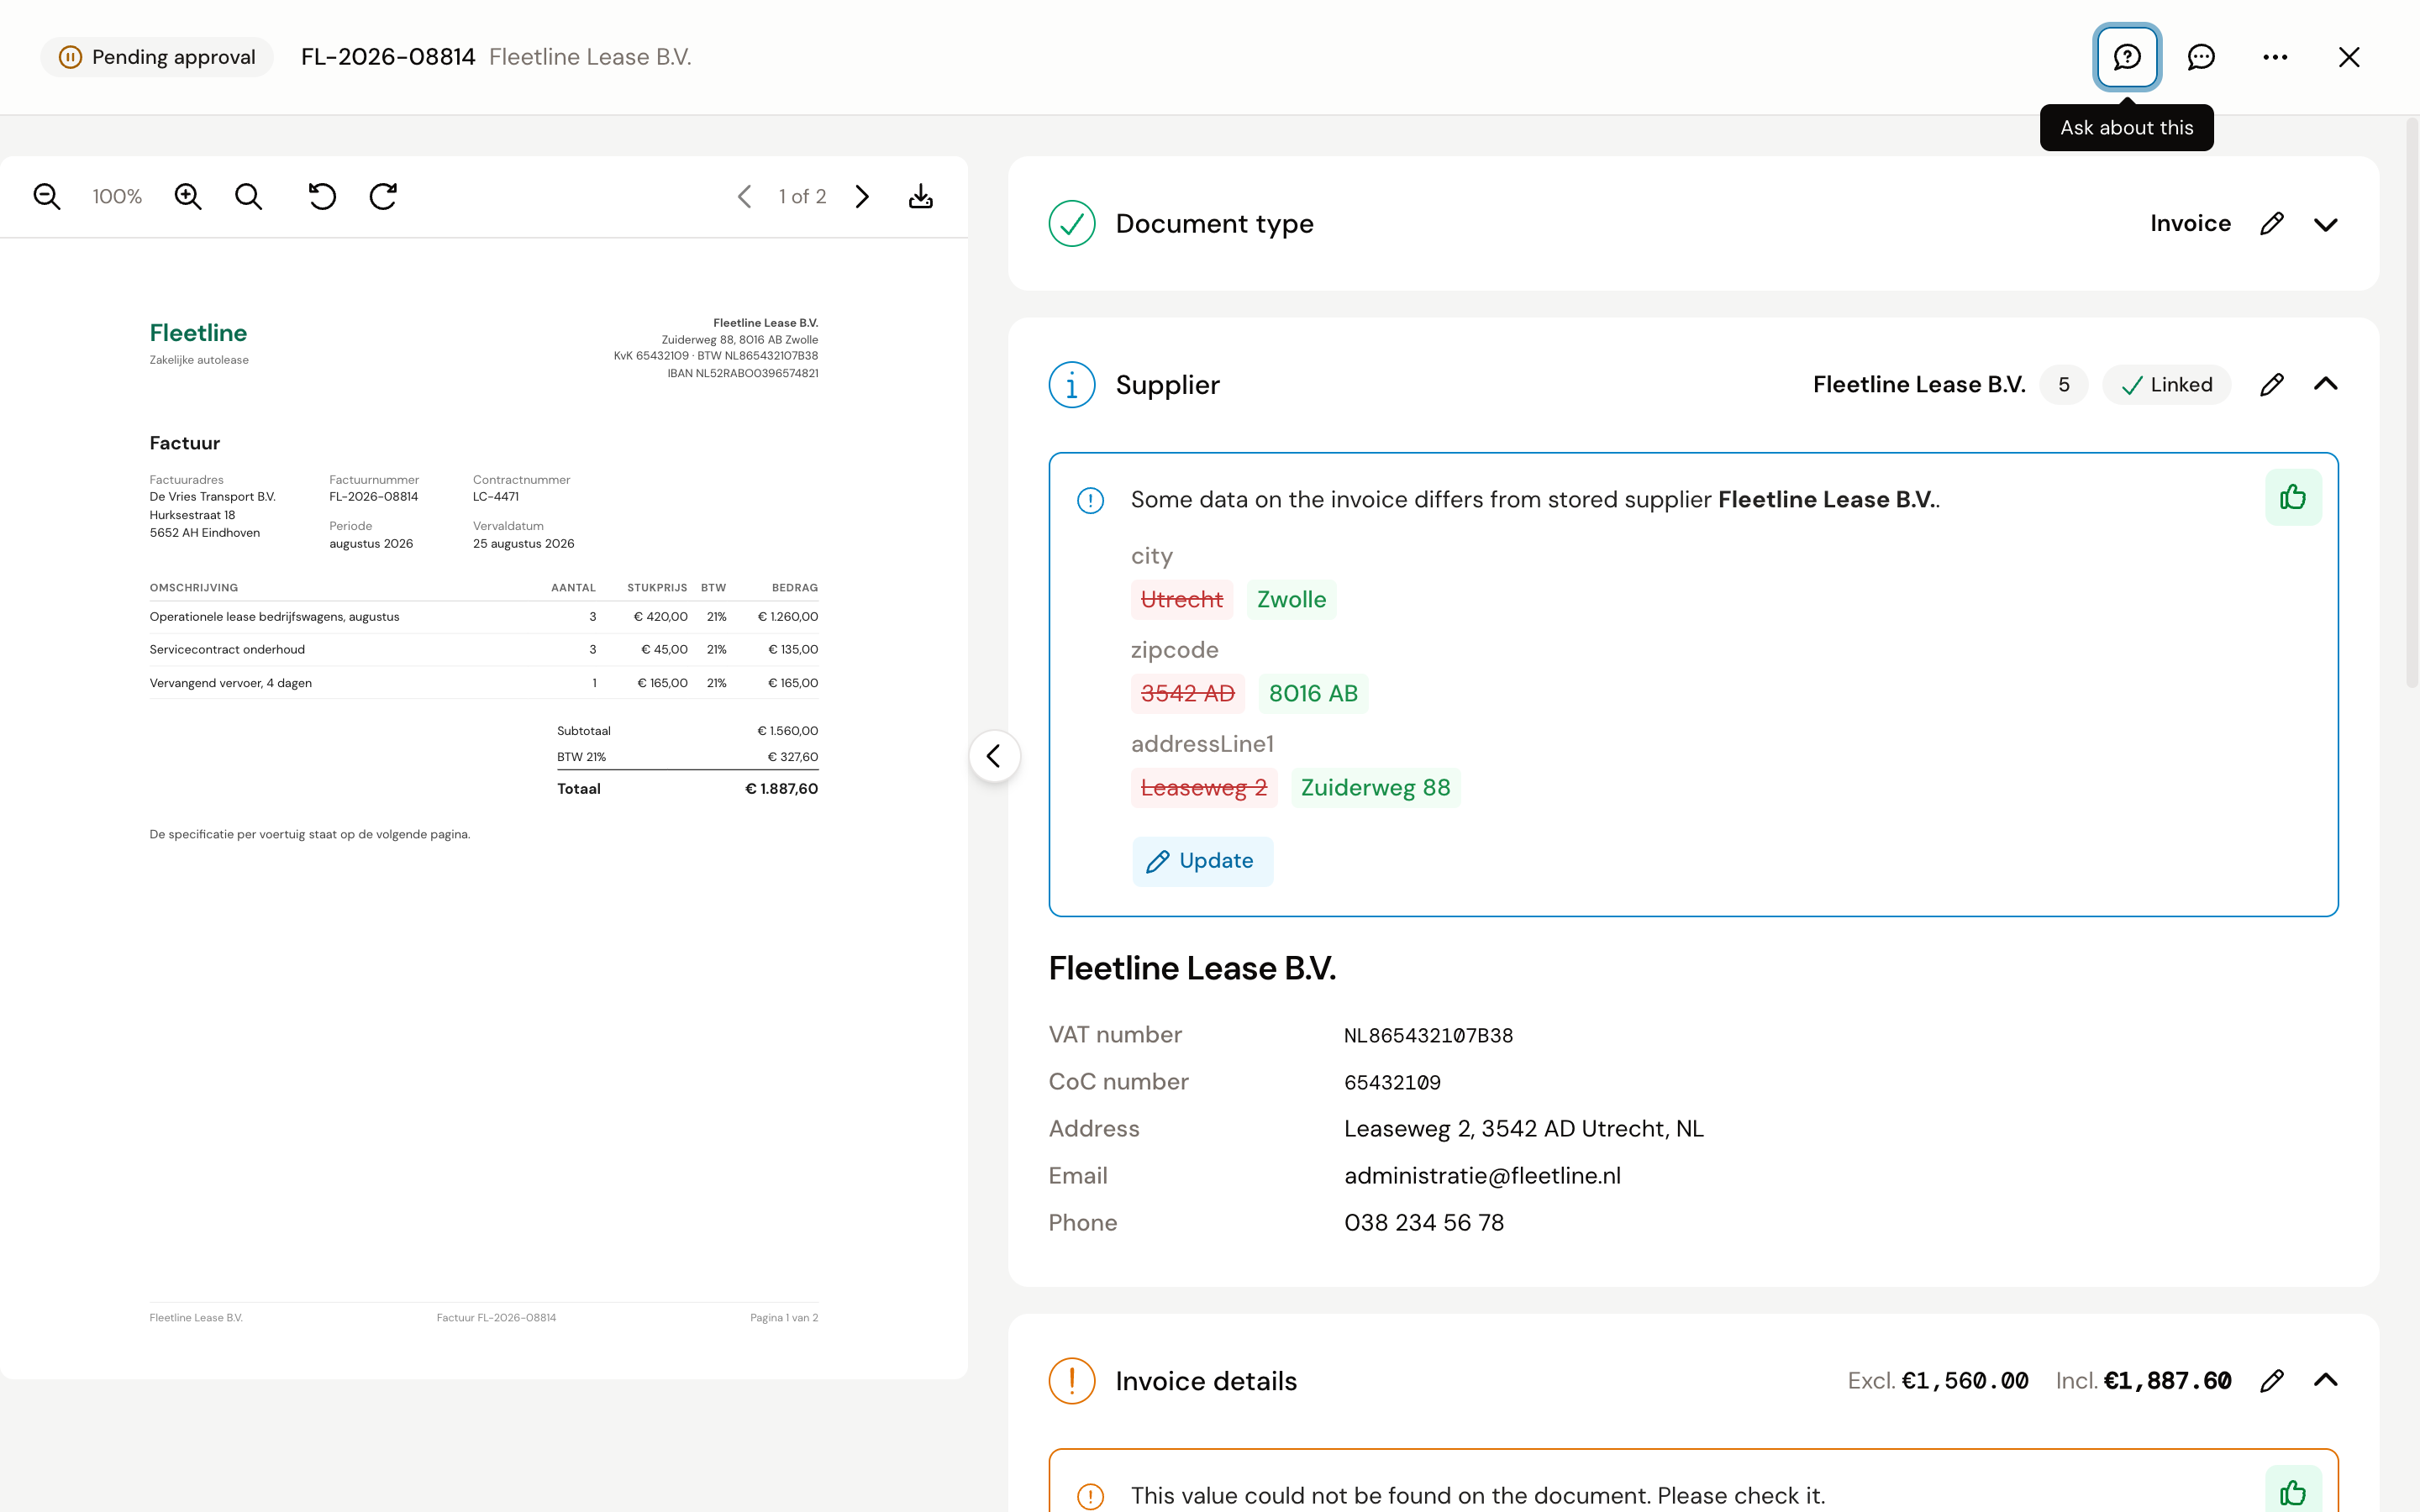Click the Document type green check icon
Screen dimensions: 2420x1512
(x=1072, y=223)
